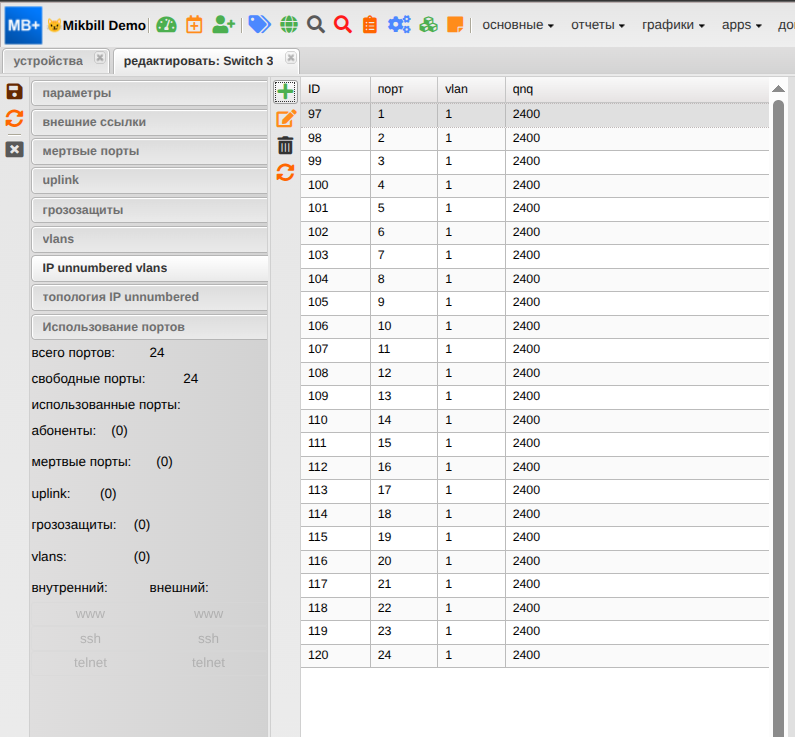
Task: Open the orange clipboard icon
Action: coord(370,24)
